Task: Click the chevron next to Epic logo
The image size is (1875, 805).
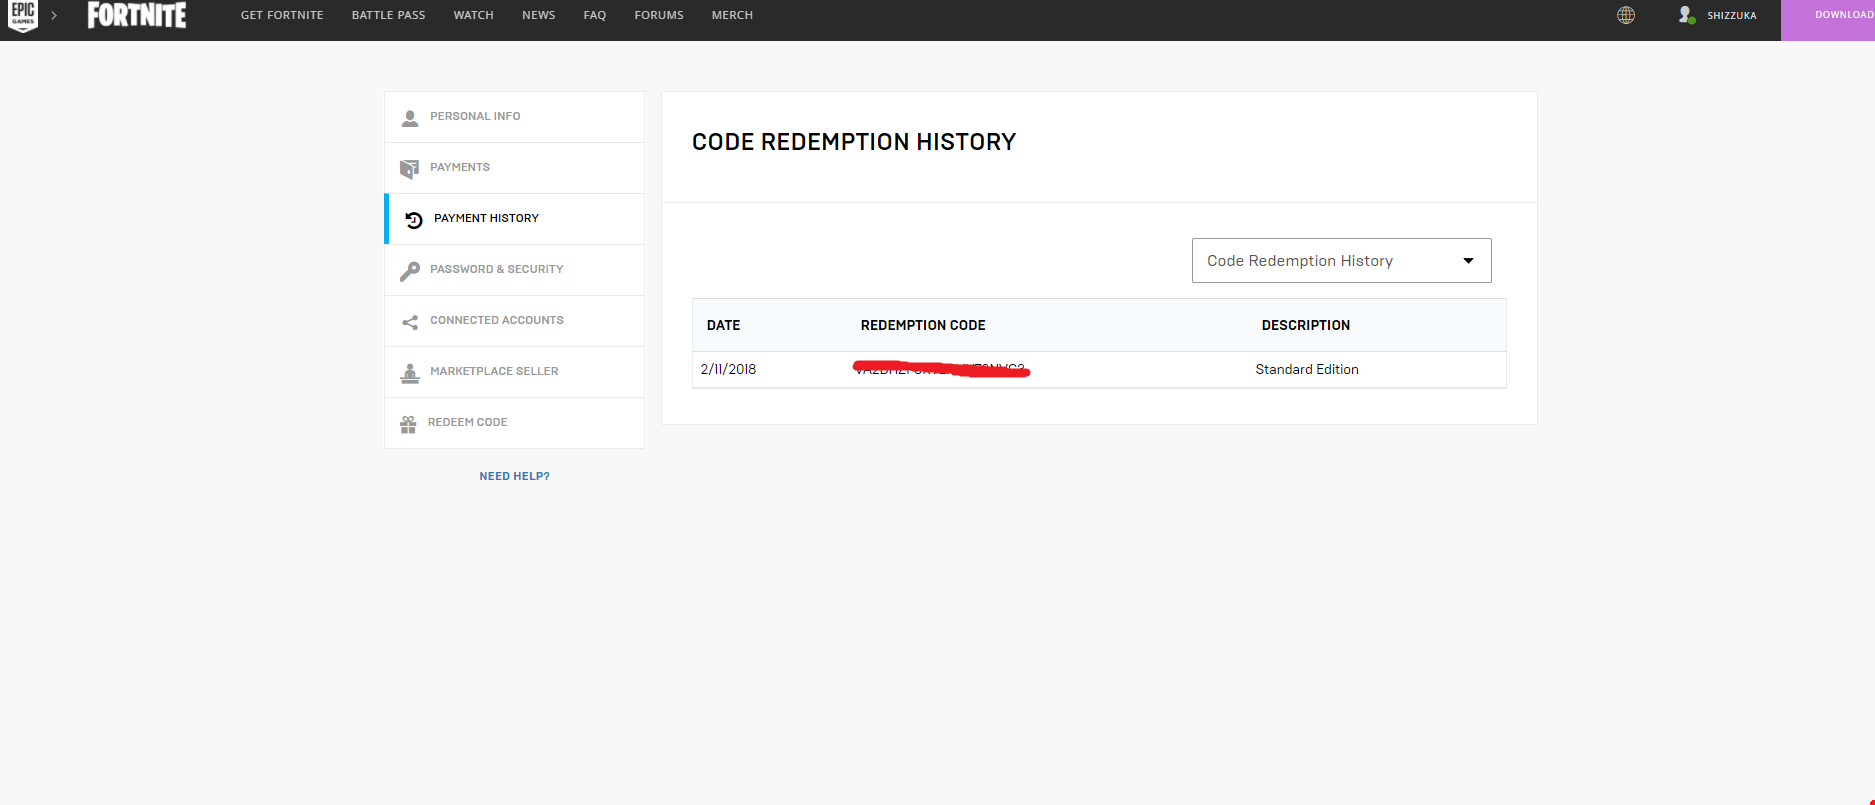Action: [54, 15]
